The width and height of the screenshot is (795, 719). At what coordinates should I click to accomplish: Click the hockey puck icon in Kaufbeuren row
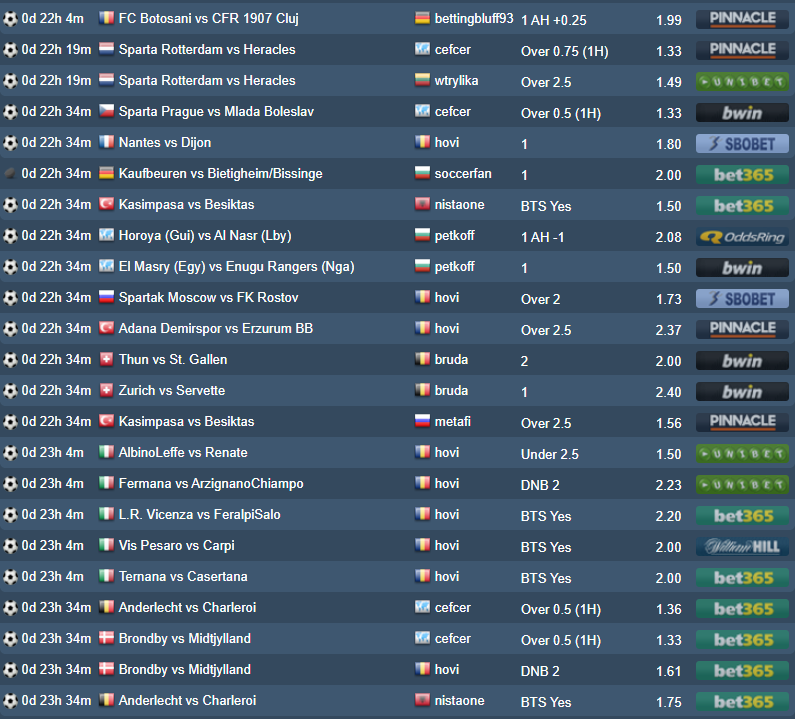pyautogui.click(x=10, y=173)
